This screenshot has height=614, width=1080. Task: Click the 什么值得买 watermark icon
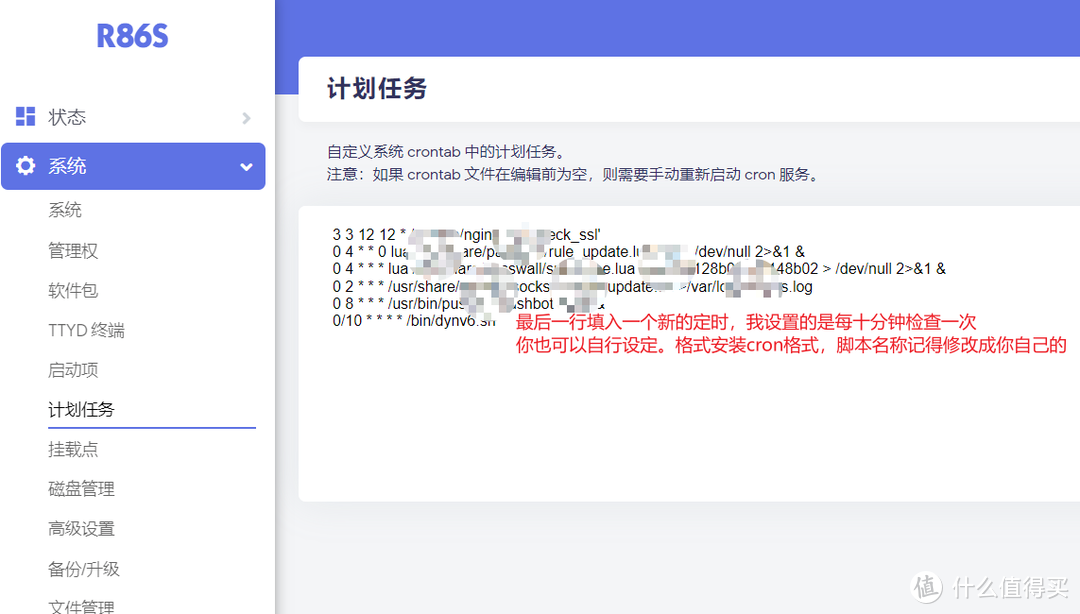point(926,590)
